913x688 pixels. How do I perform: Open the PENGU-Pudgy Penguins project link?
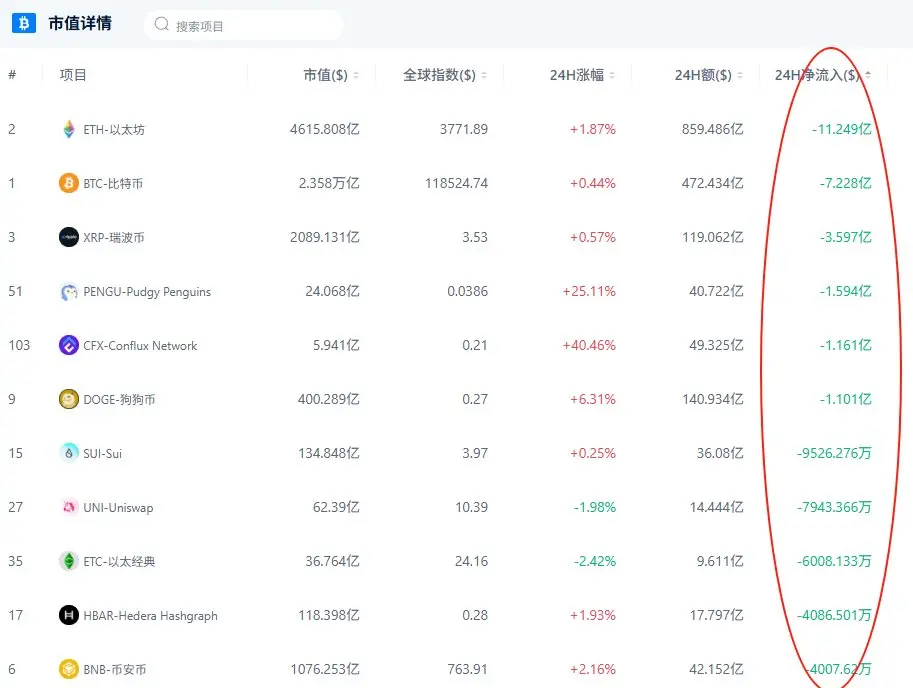[147, 292]
